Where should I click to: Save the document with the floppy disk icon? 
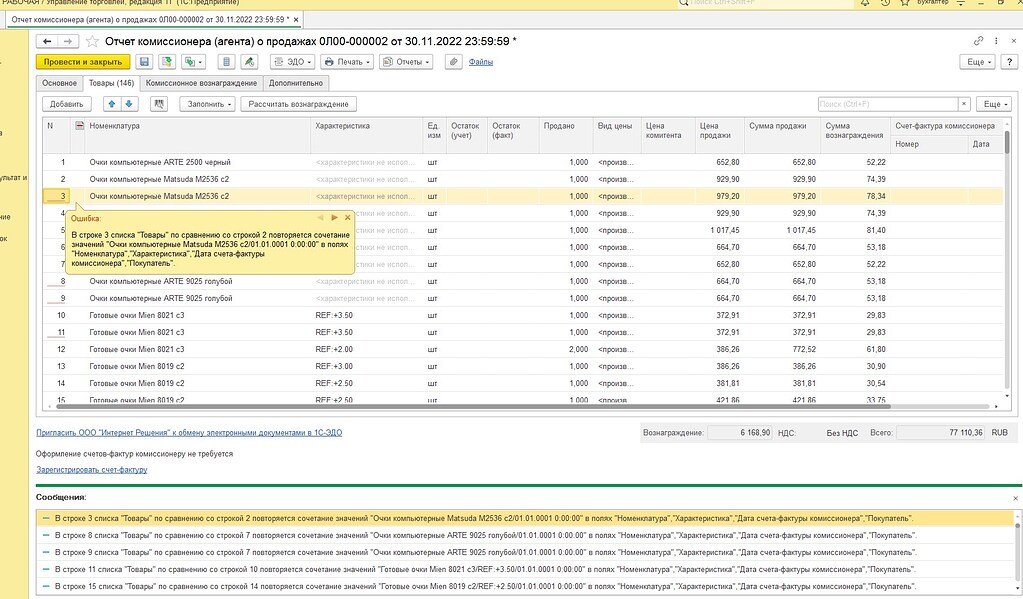tap(144, 62)
